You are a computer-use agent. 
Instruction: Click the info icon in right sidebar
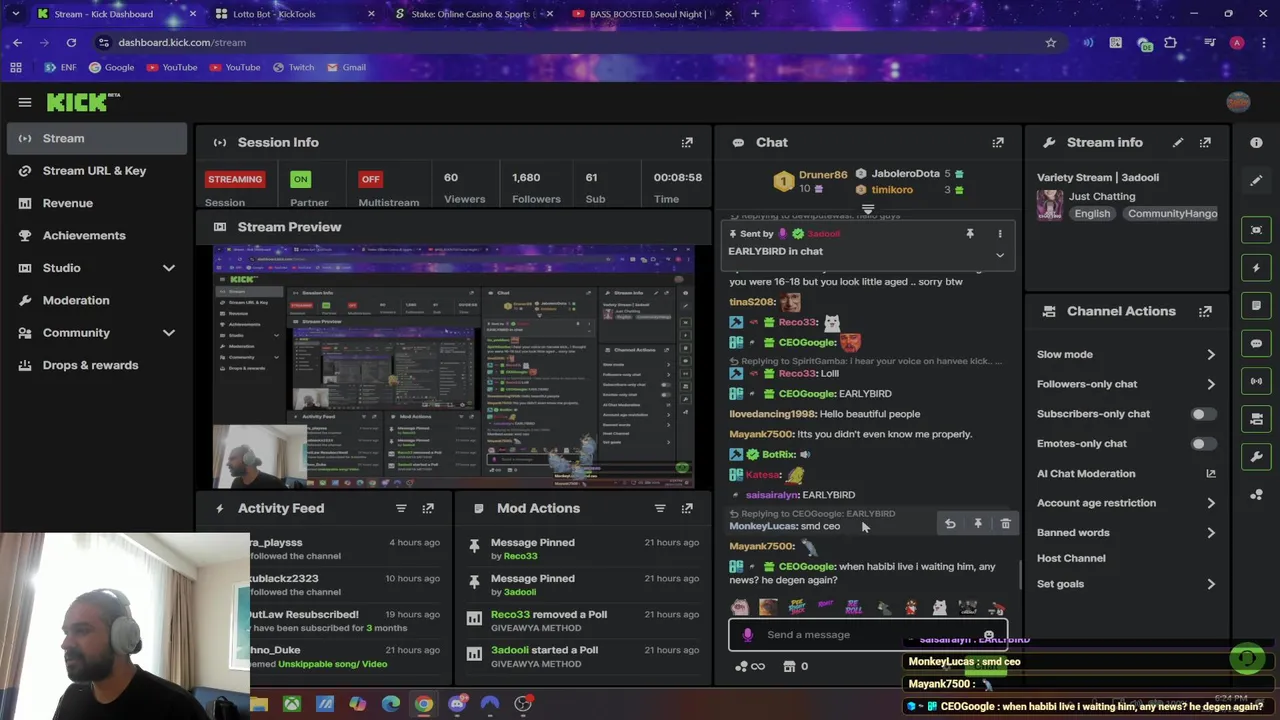pos(1256,143)
